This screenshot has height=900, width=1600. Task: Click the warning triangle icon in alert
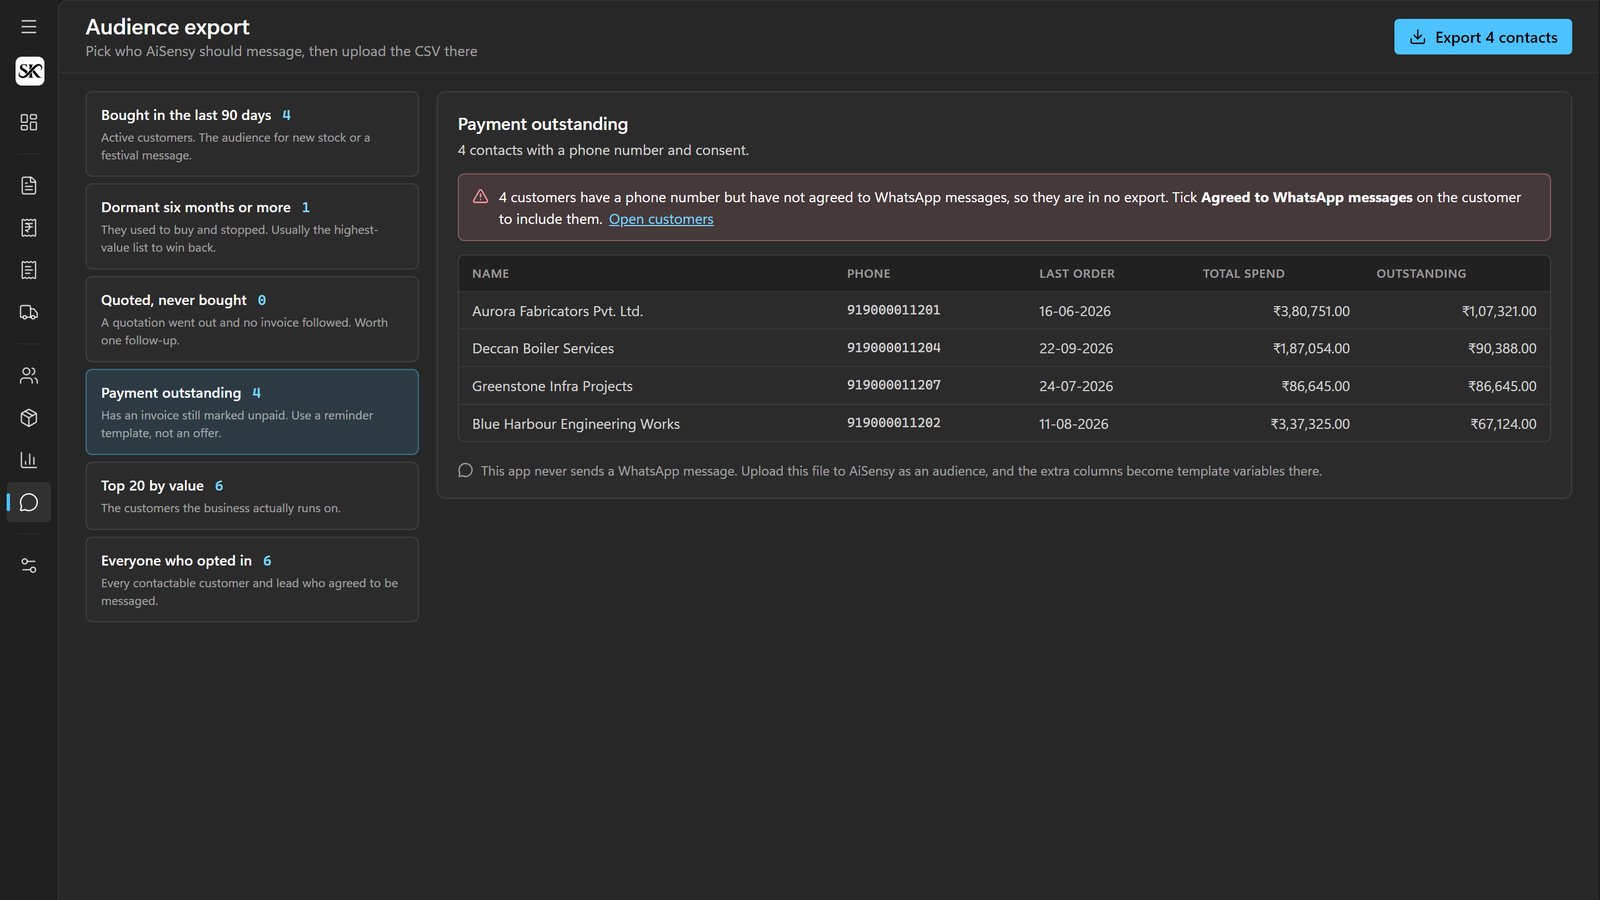coord(481,197)
